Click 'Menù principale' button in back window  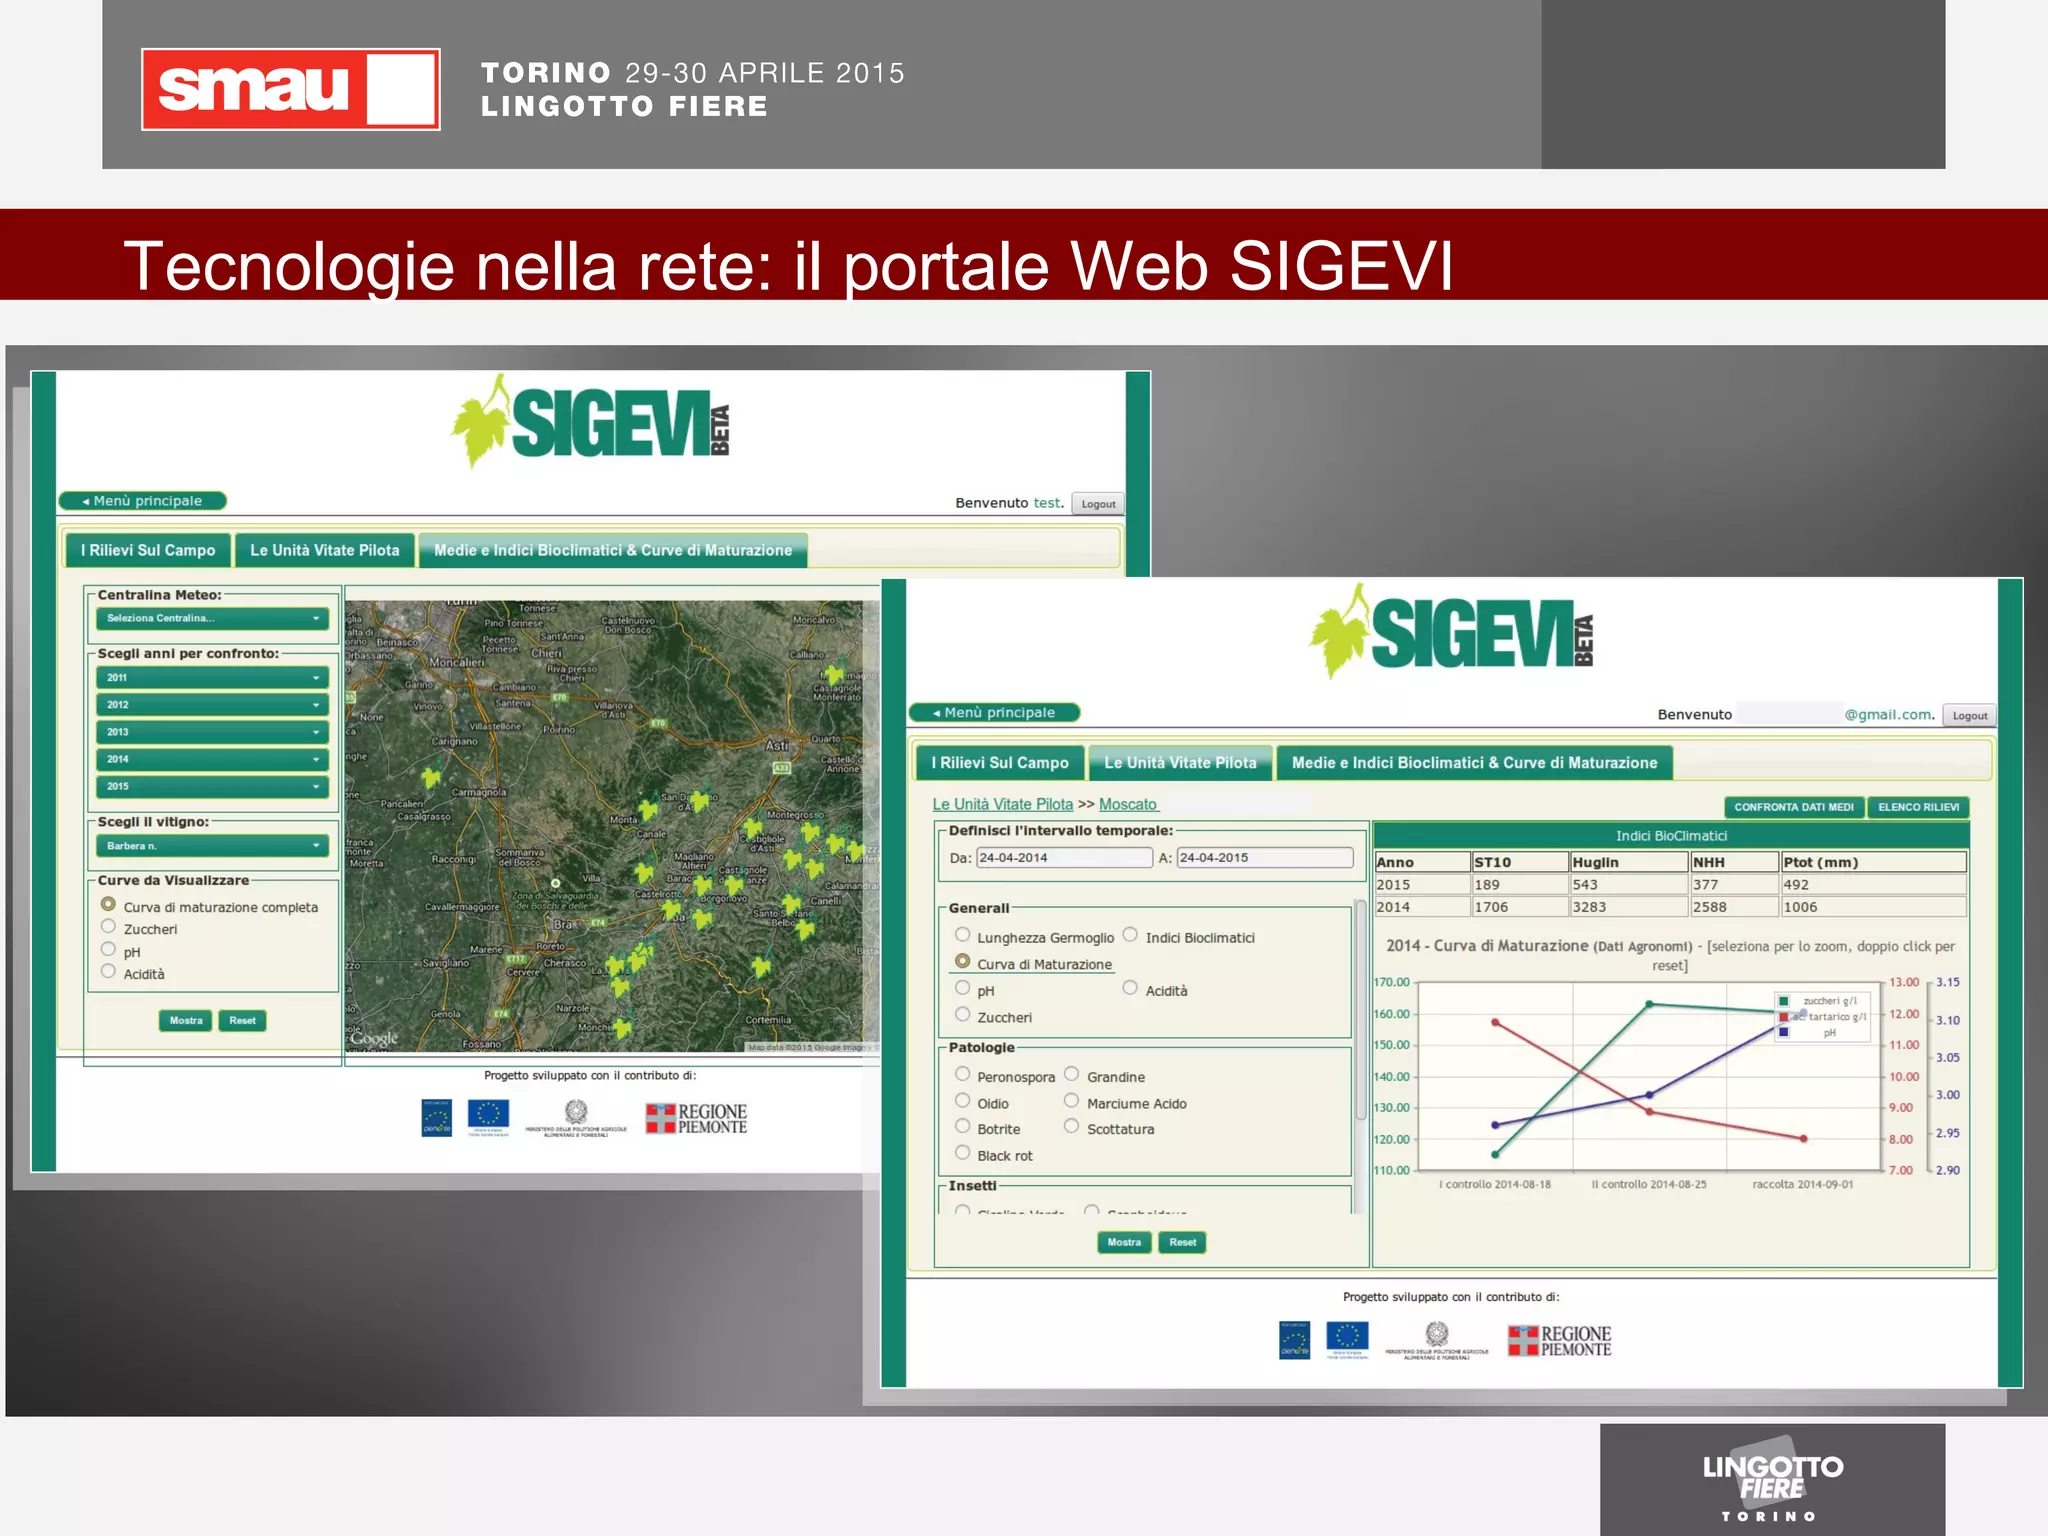[142, 501]
